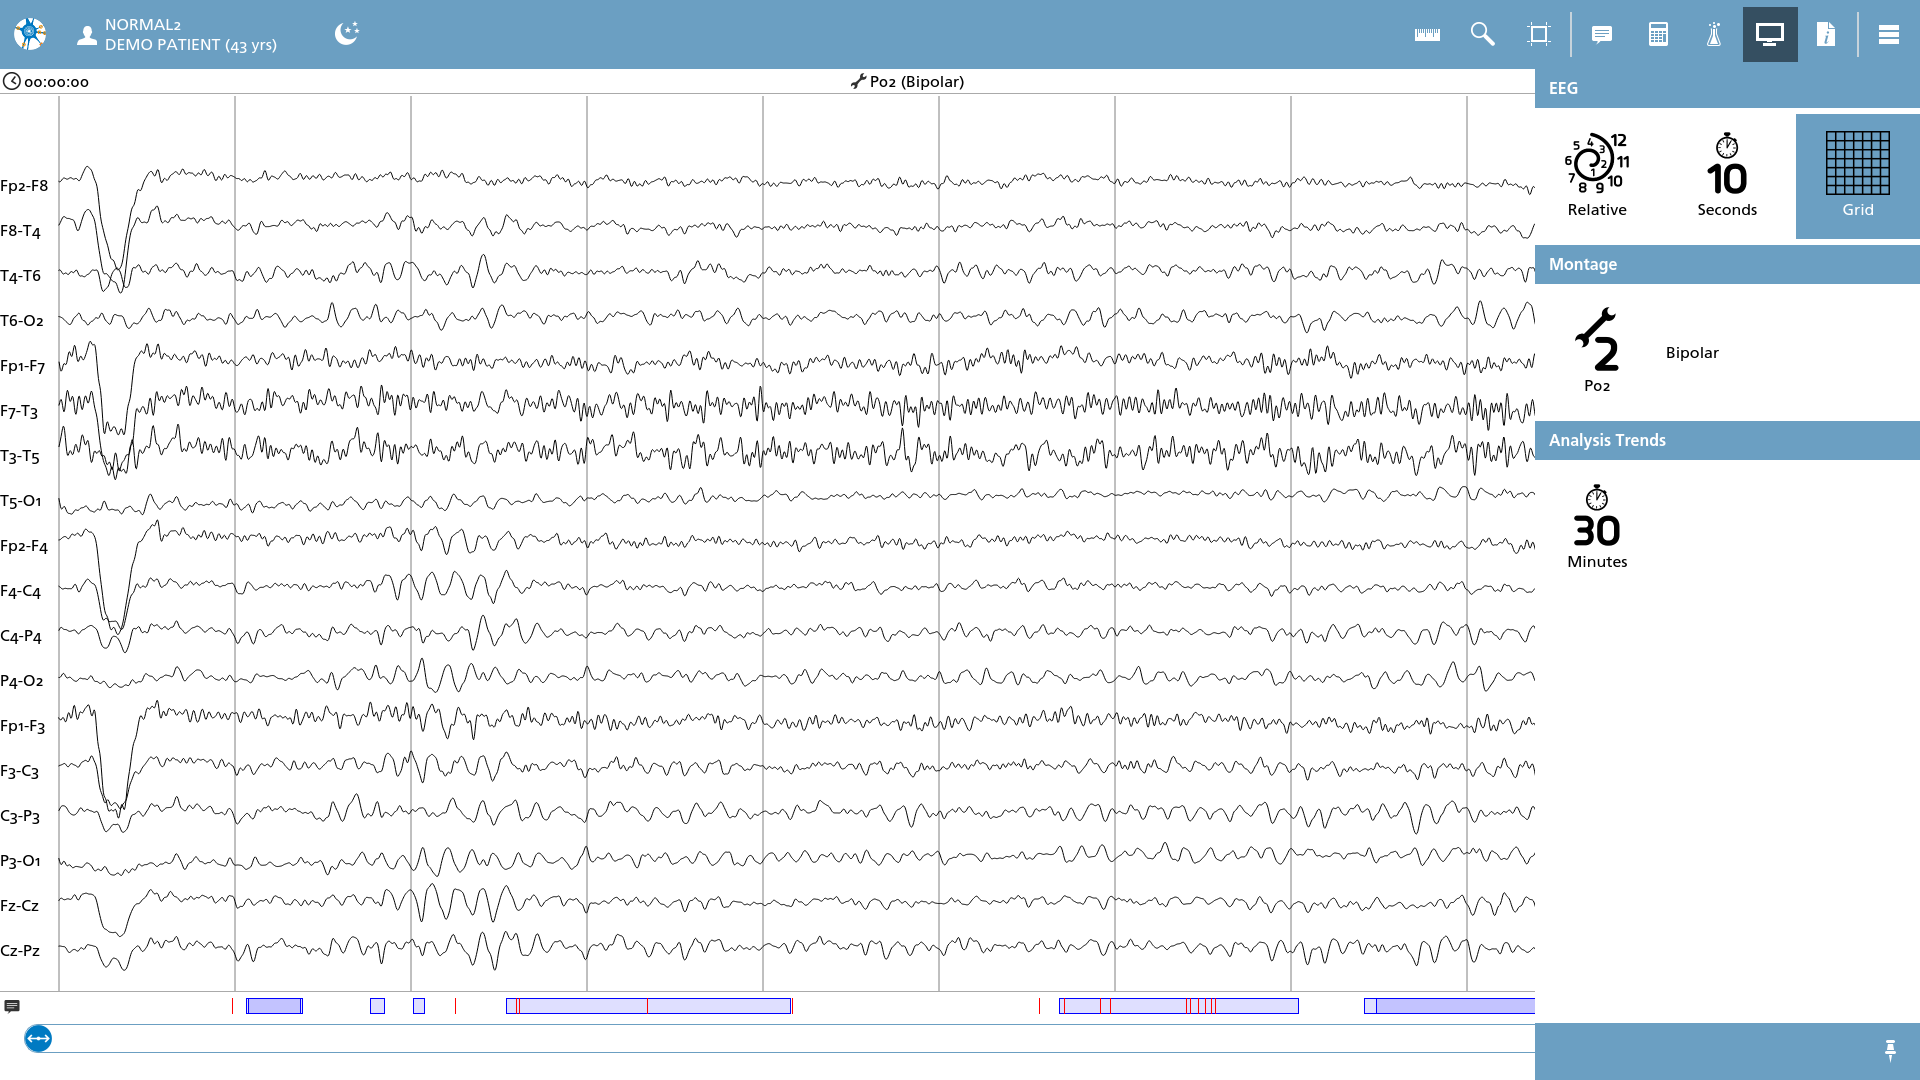Open the hamburger main menu
The image size is (1920, 1080).
[x=1889, y=35]
